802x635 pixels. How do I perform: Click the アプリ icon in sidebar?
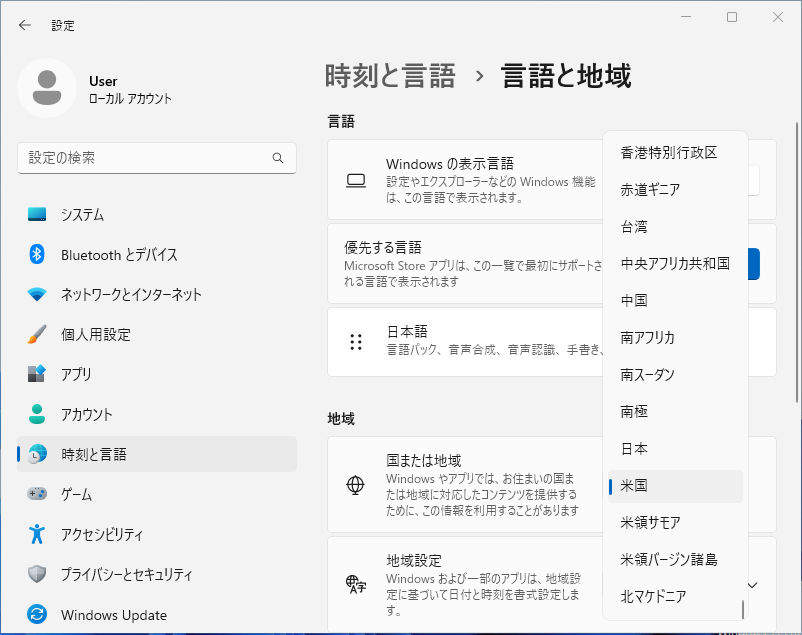37,374
